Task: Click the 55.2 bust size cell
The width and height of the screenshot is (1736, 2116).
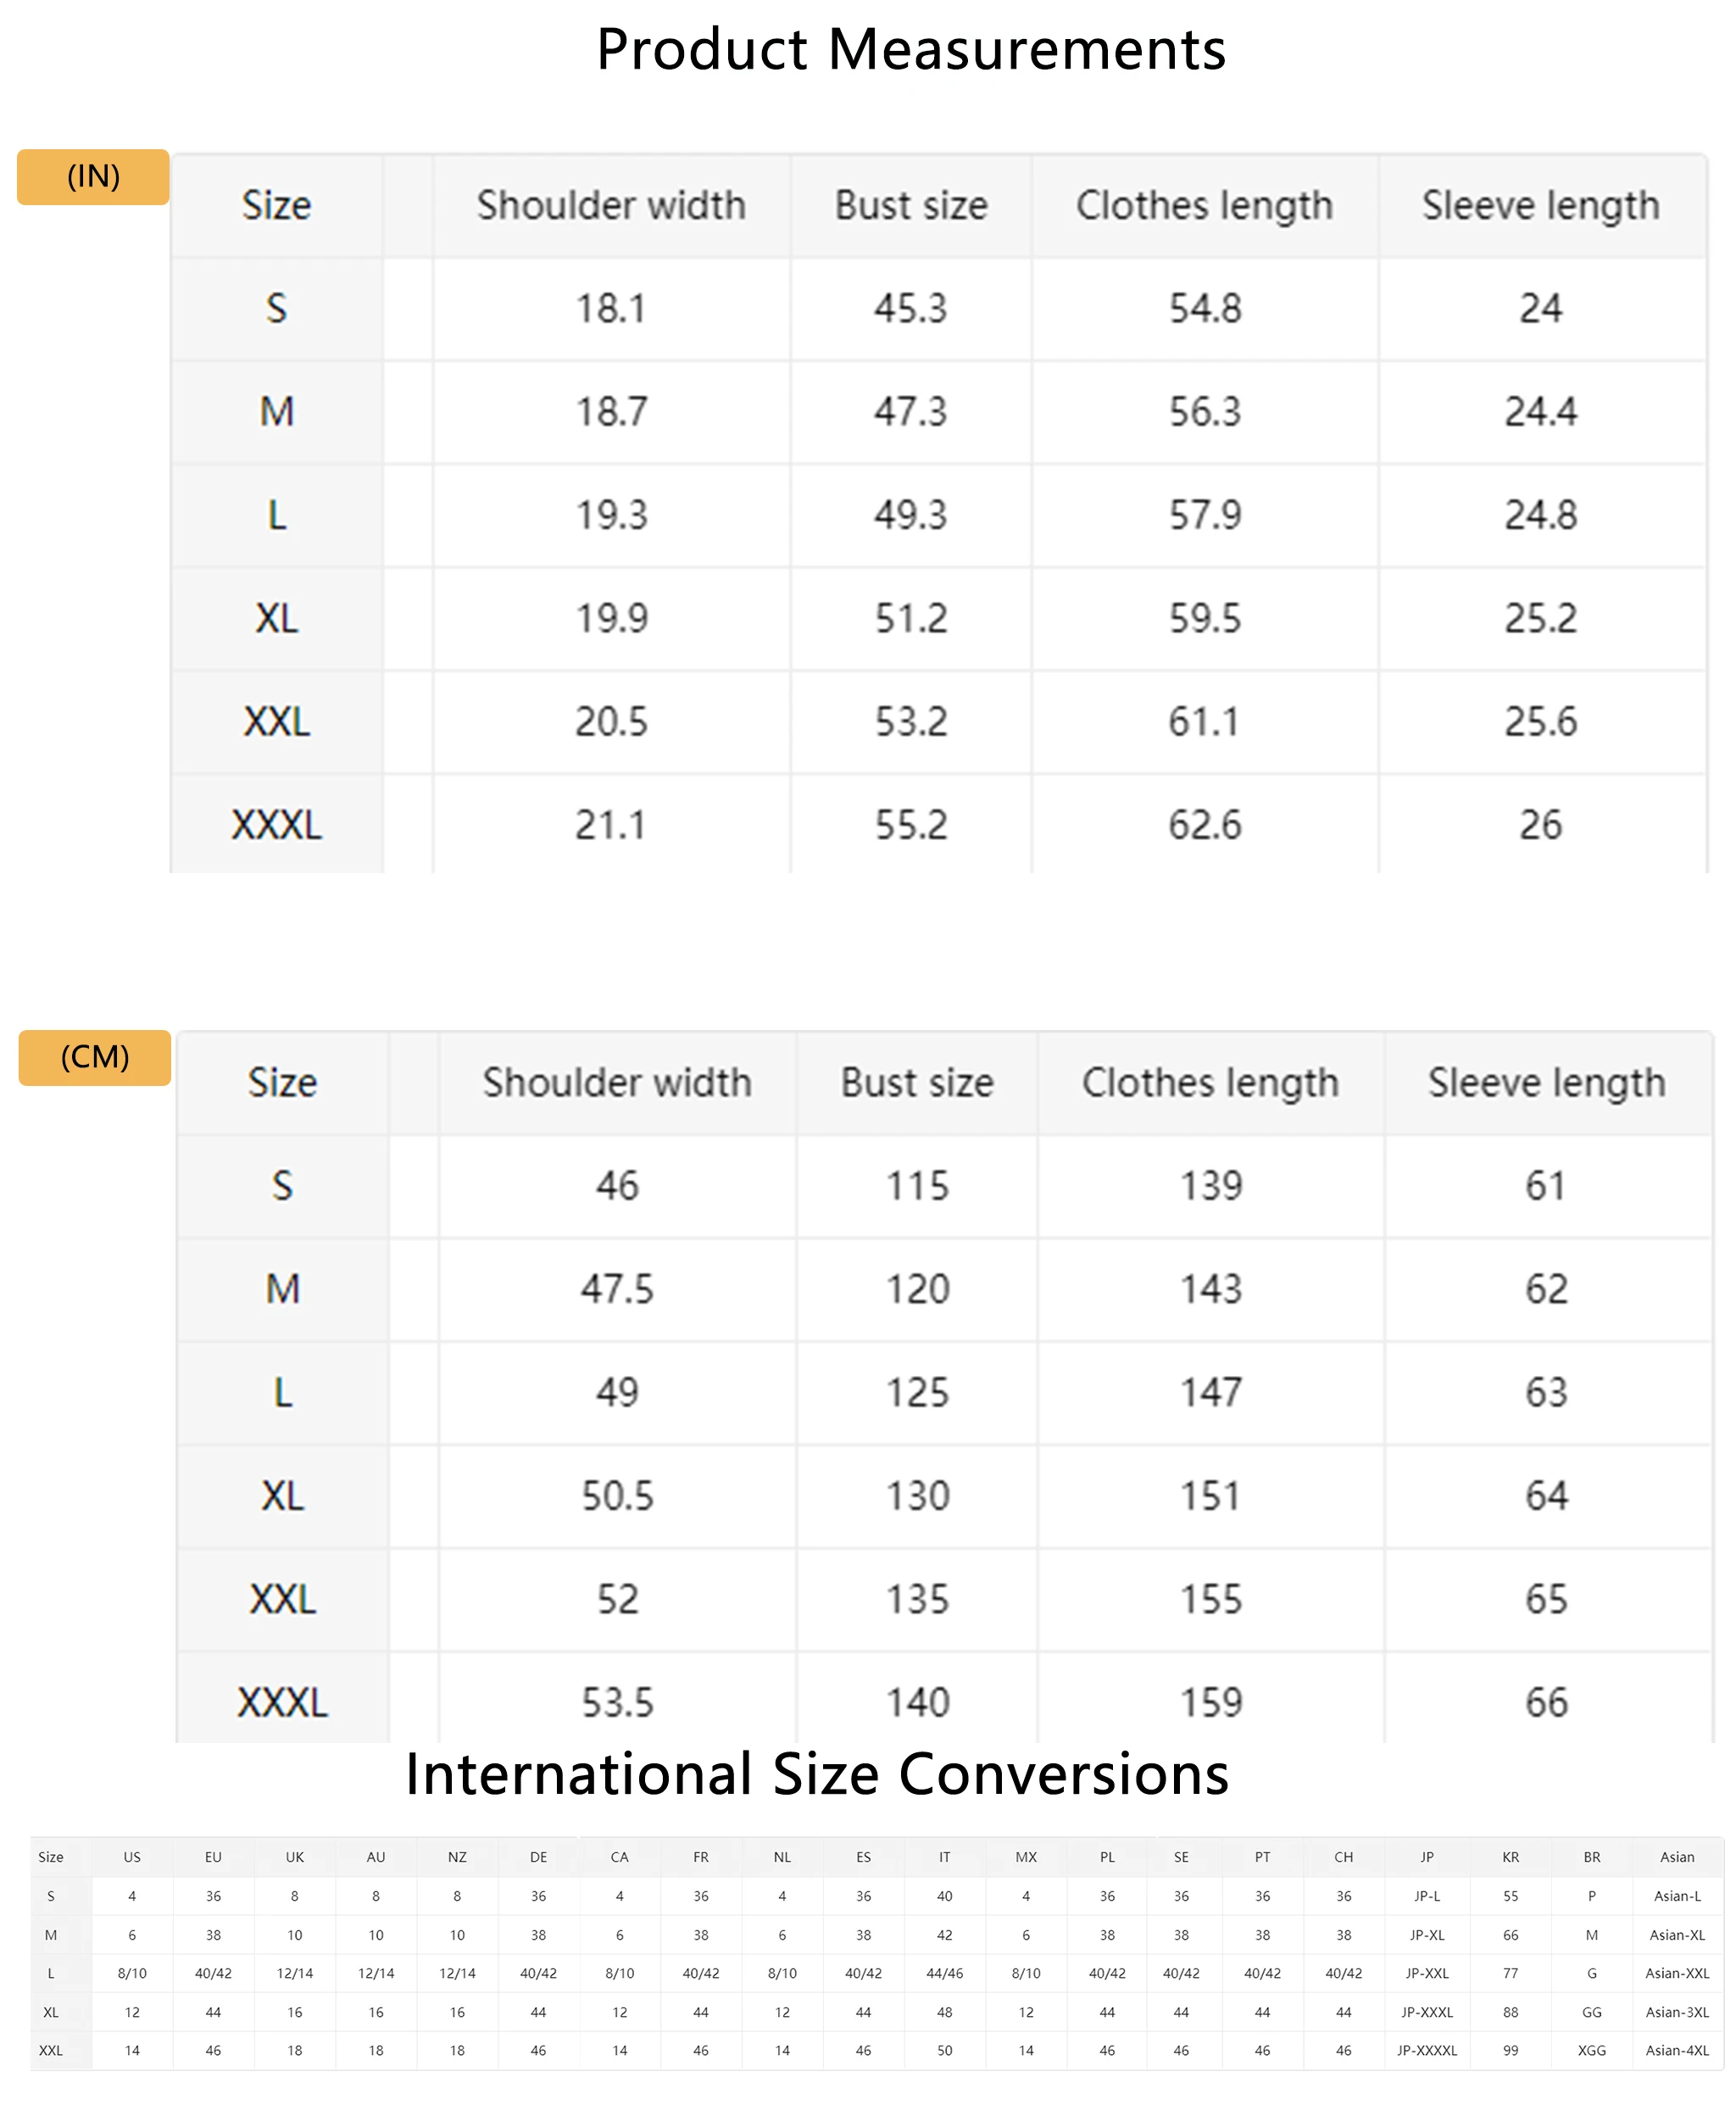Action: pos(911,825)
